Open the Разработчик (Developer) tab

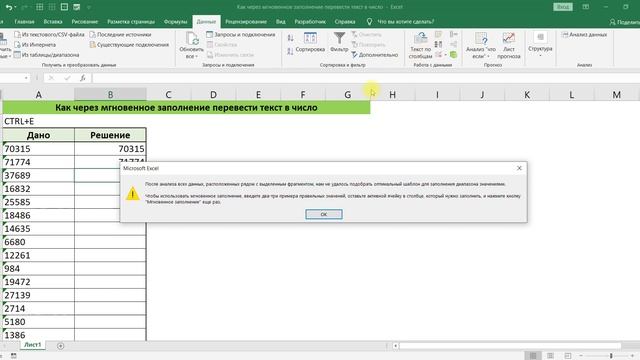point(310,22)
